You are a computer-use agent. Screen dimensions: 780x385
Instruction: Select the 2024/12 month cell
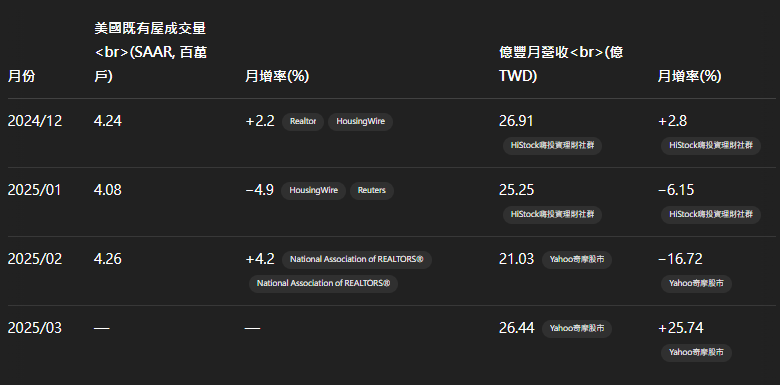coord(35,121)
